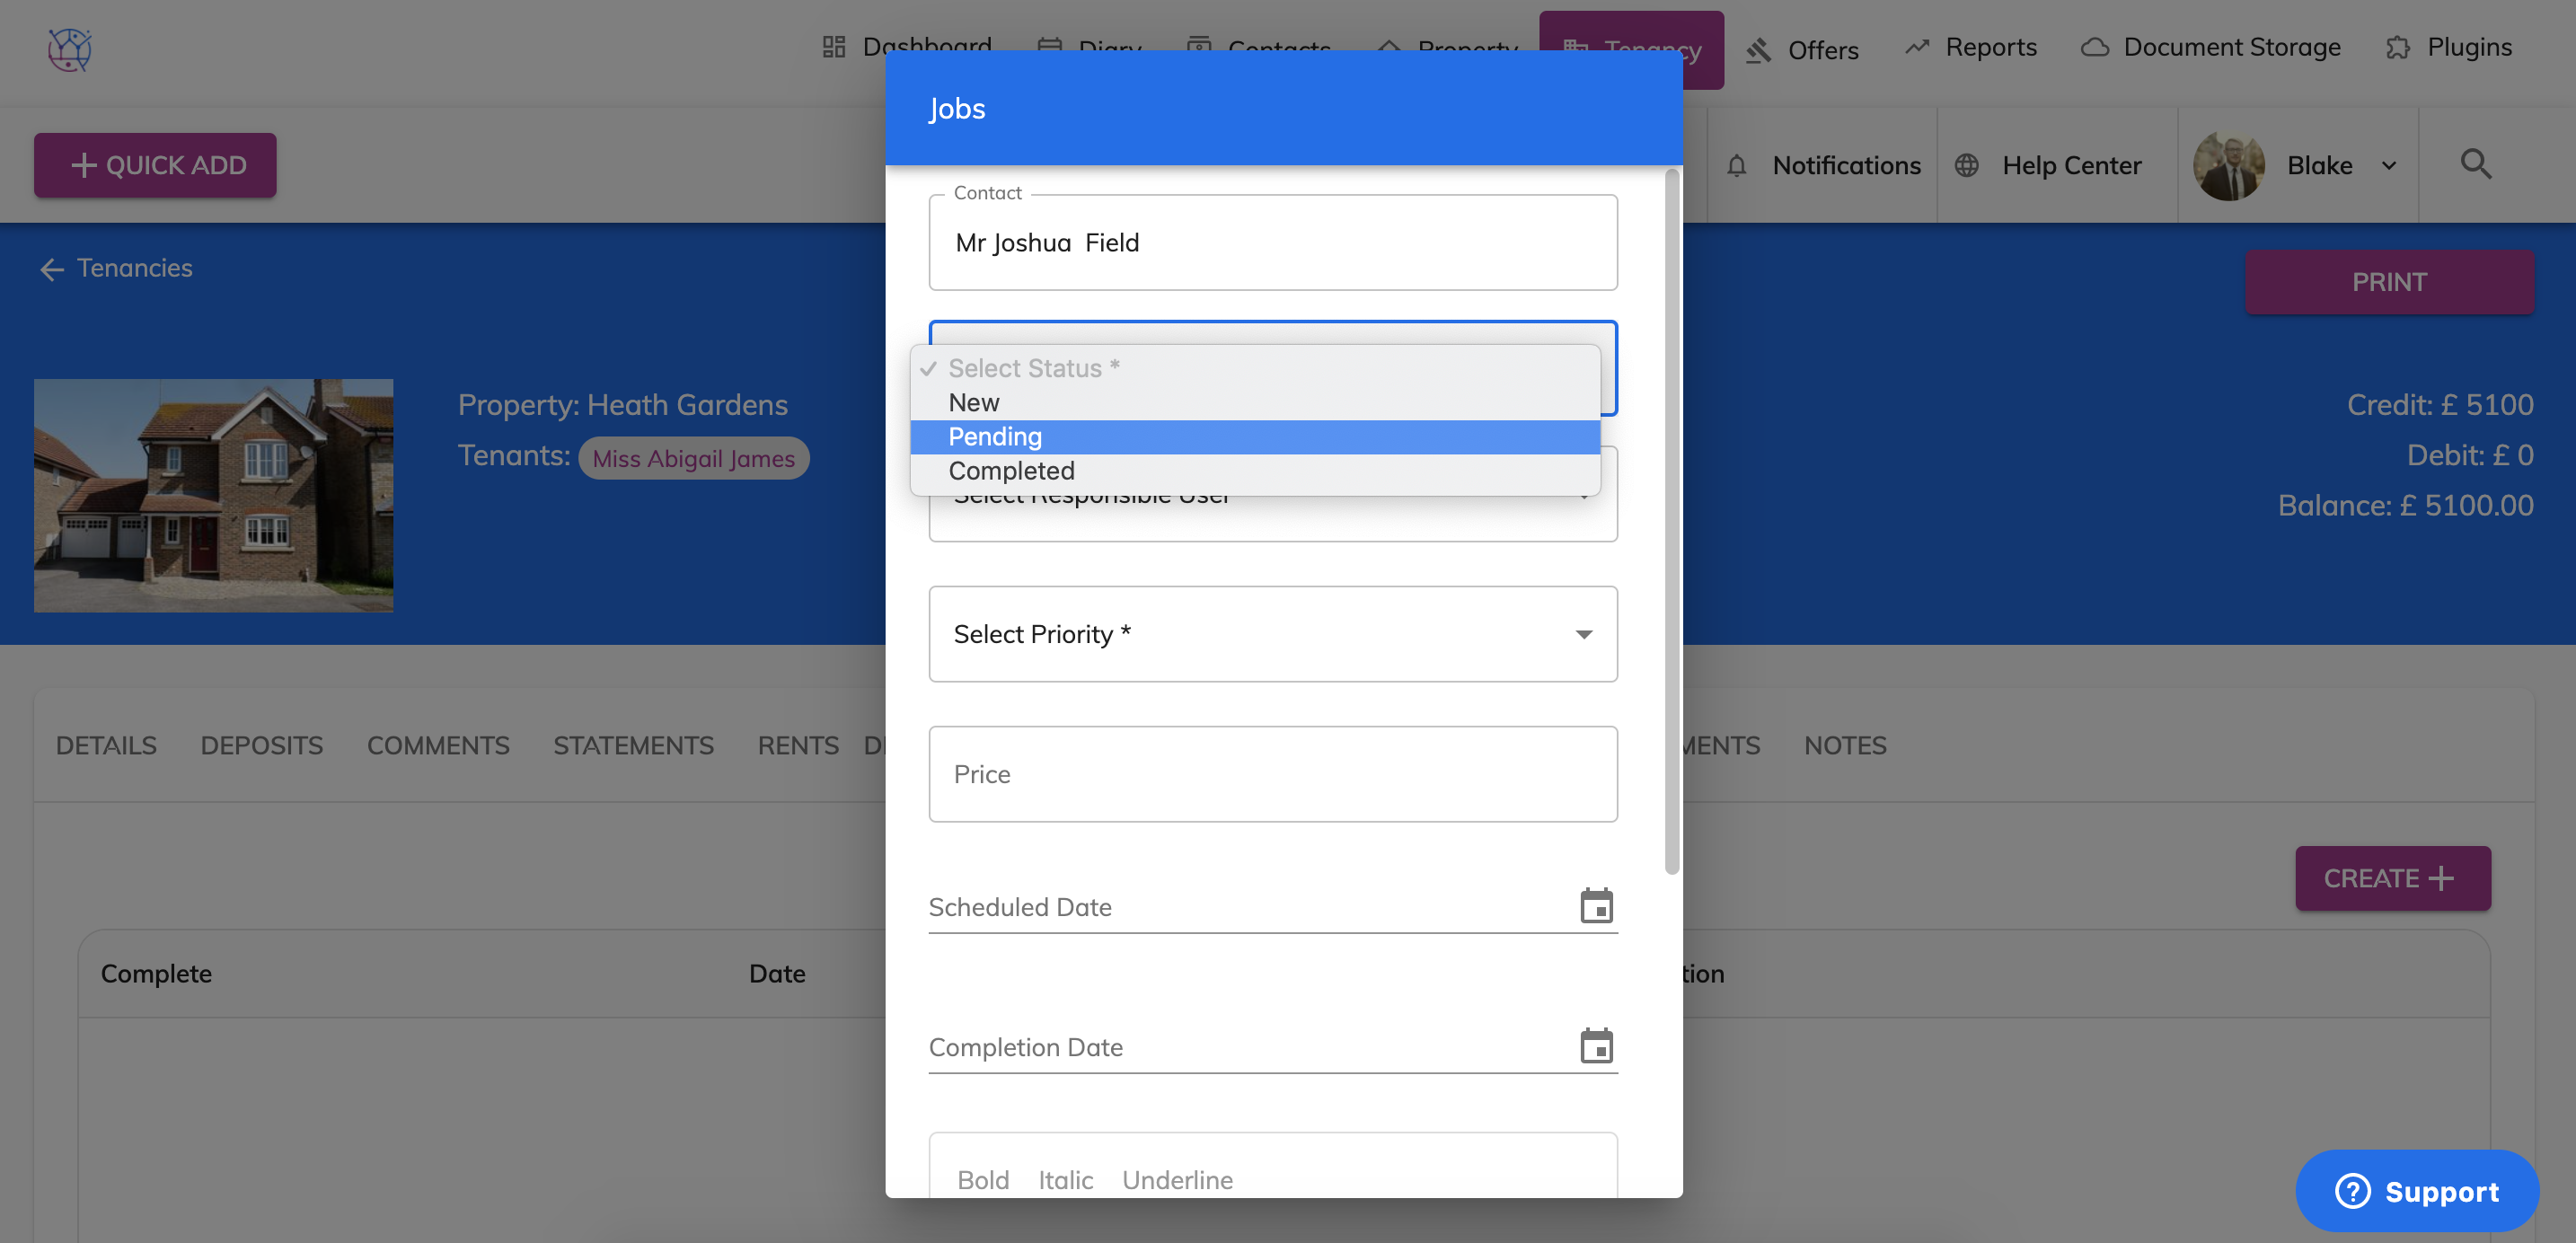The width and height of the screenshot is (2576, 1243).
Task: Click the QUICK ADD button
Action: point(155,165)
